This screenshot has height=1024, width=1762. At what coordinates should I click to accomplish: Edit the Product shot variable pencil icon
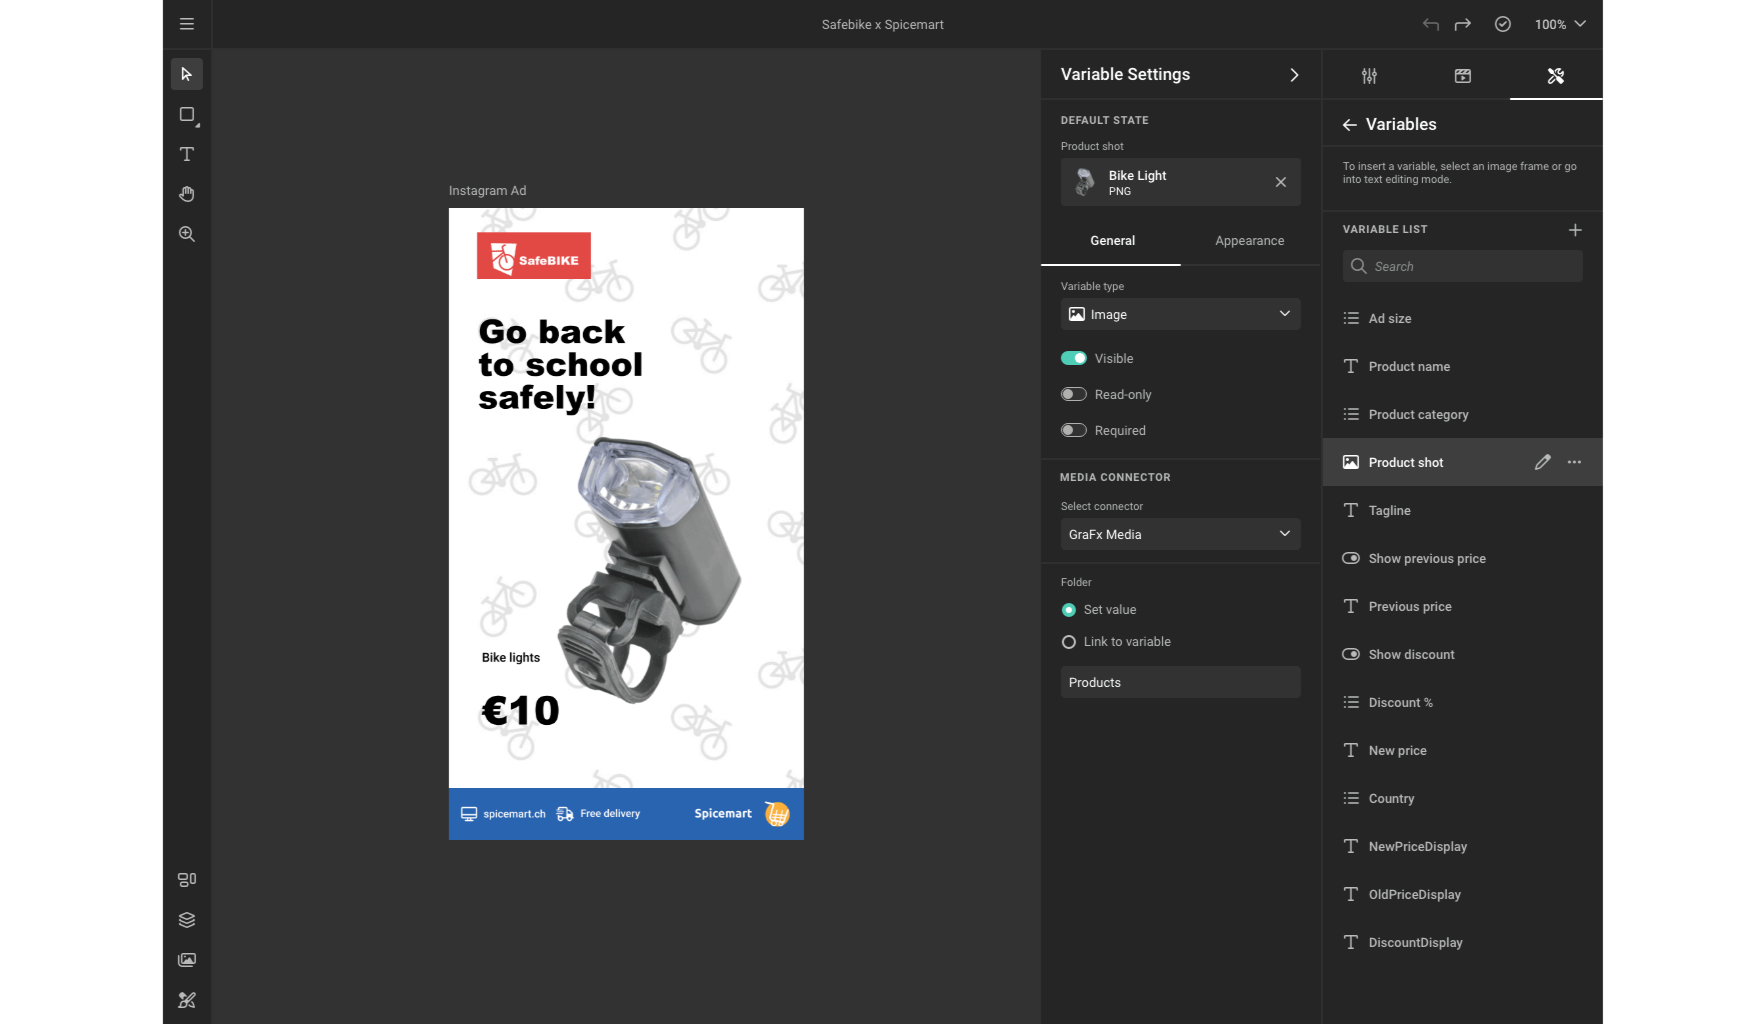click(1543, 462)
